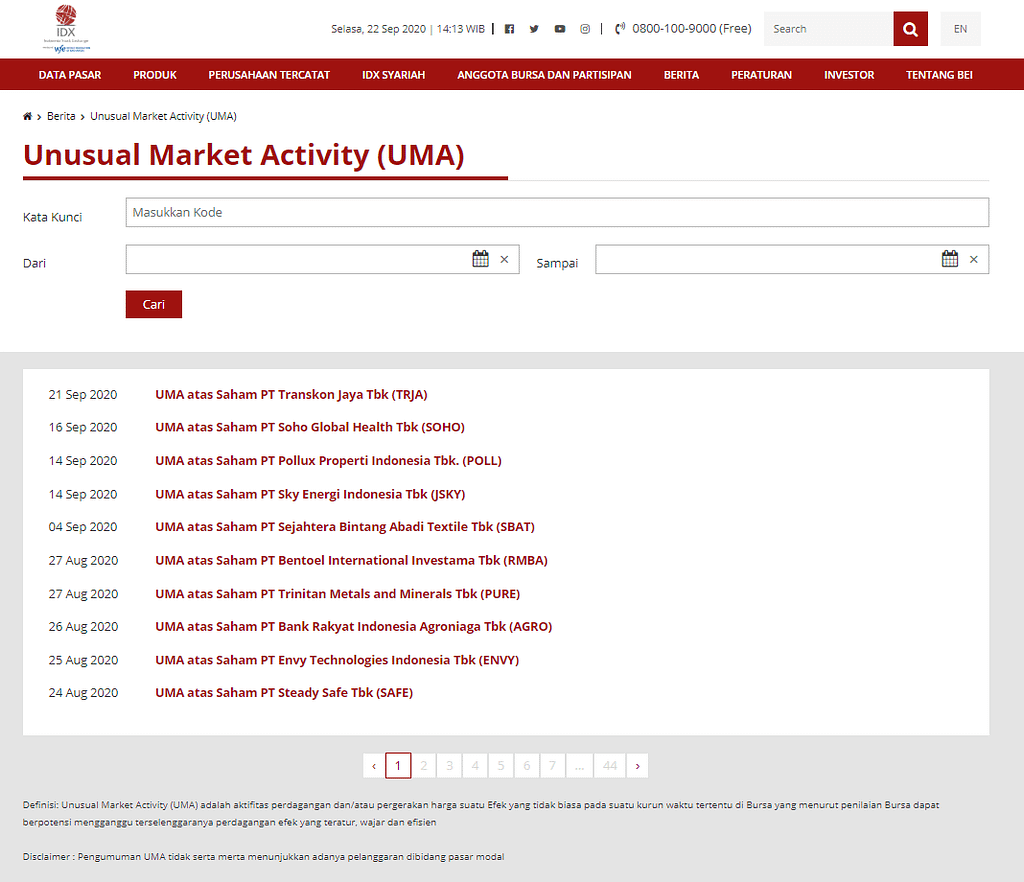Open UMA Transkon Jaya Tbk (TRJA) link

(291, 394)
